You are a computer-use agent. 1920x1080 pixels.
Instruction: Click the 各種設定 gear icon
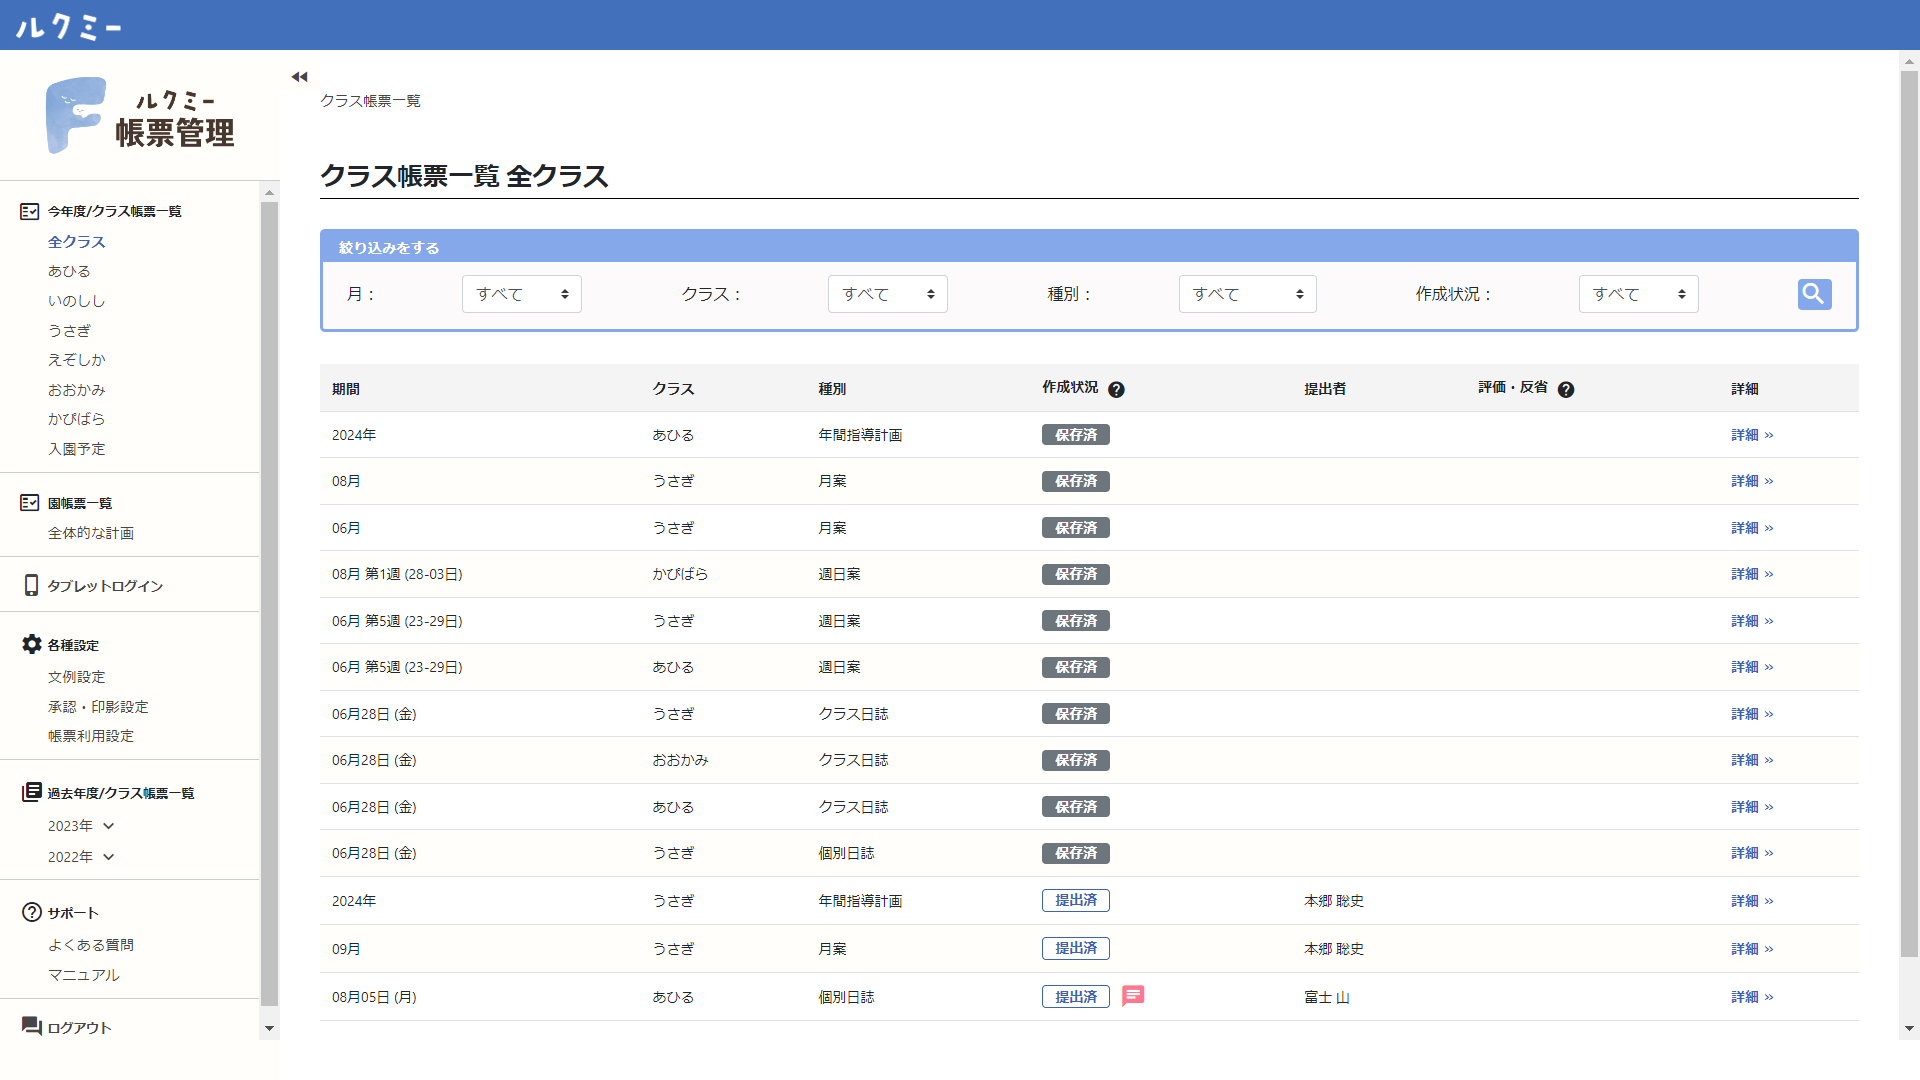(x=31, y=645)
